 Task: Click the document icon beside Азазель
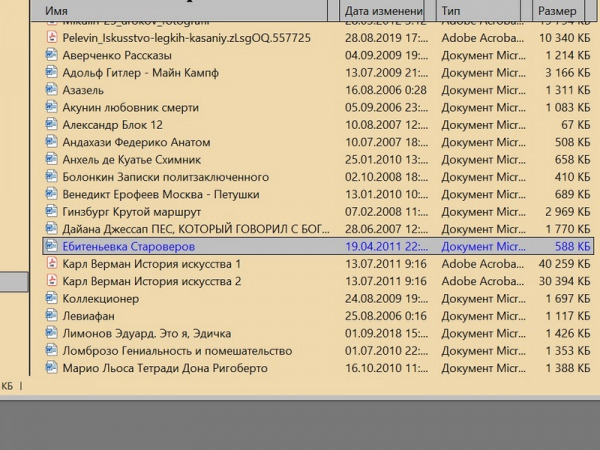[51, 90]
